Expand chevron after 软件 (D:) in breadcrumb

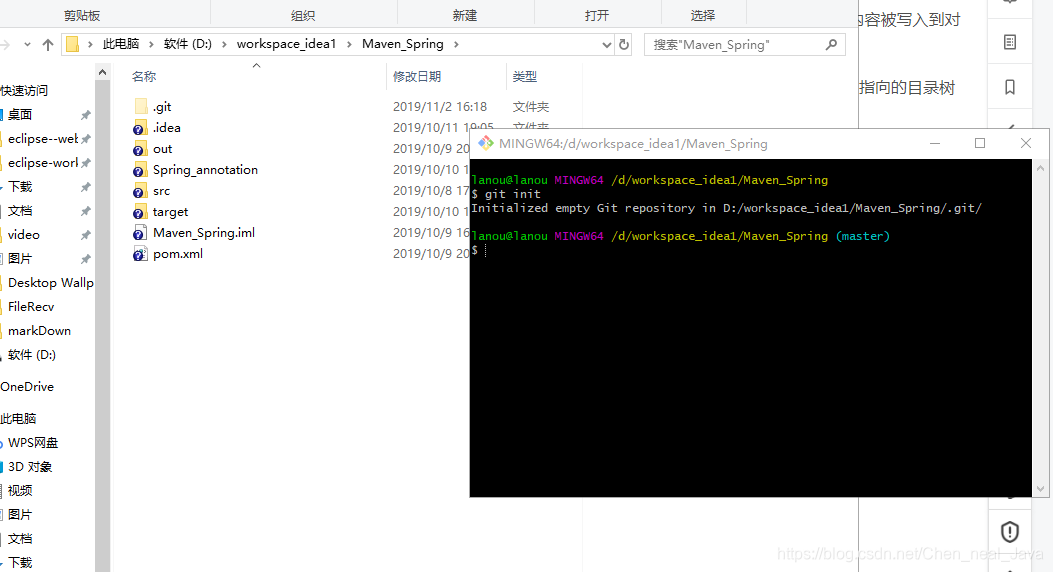[224, 44]
